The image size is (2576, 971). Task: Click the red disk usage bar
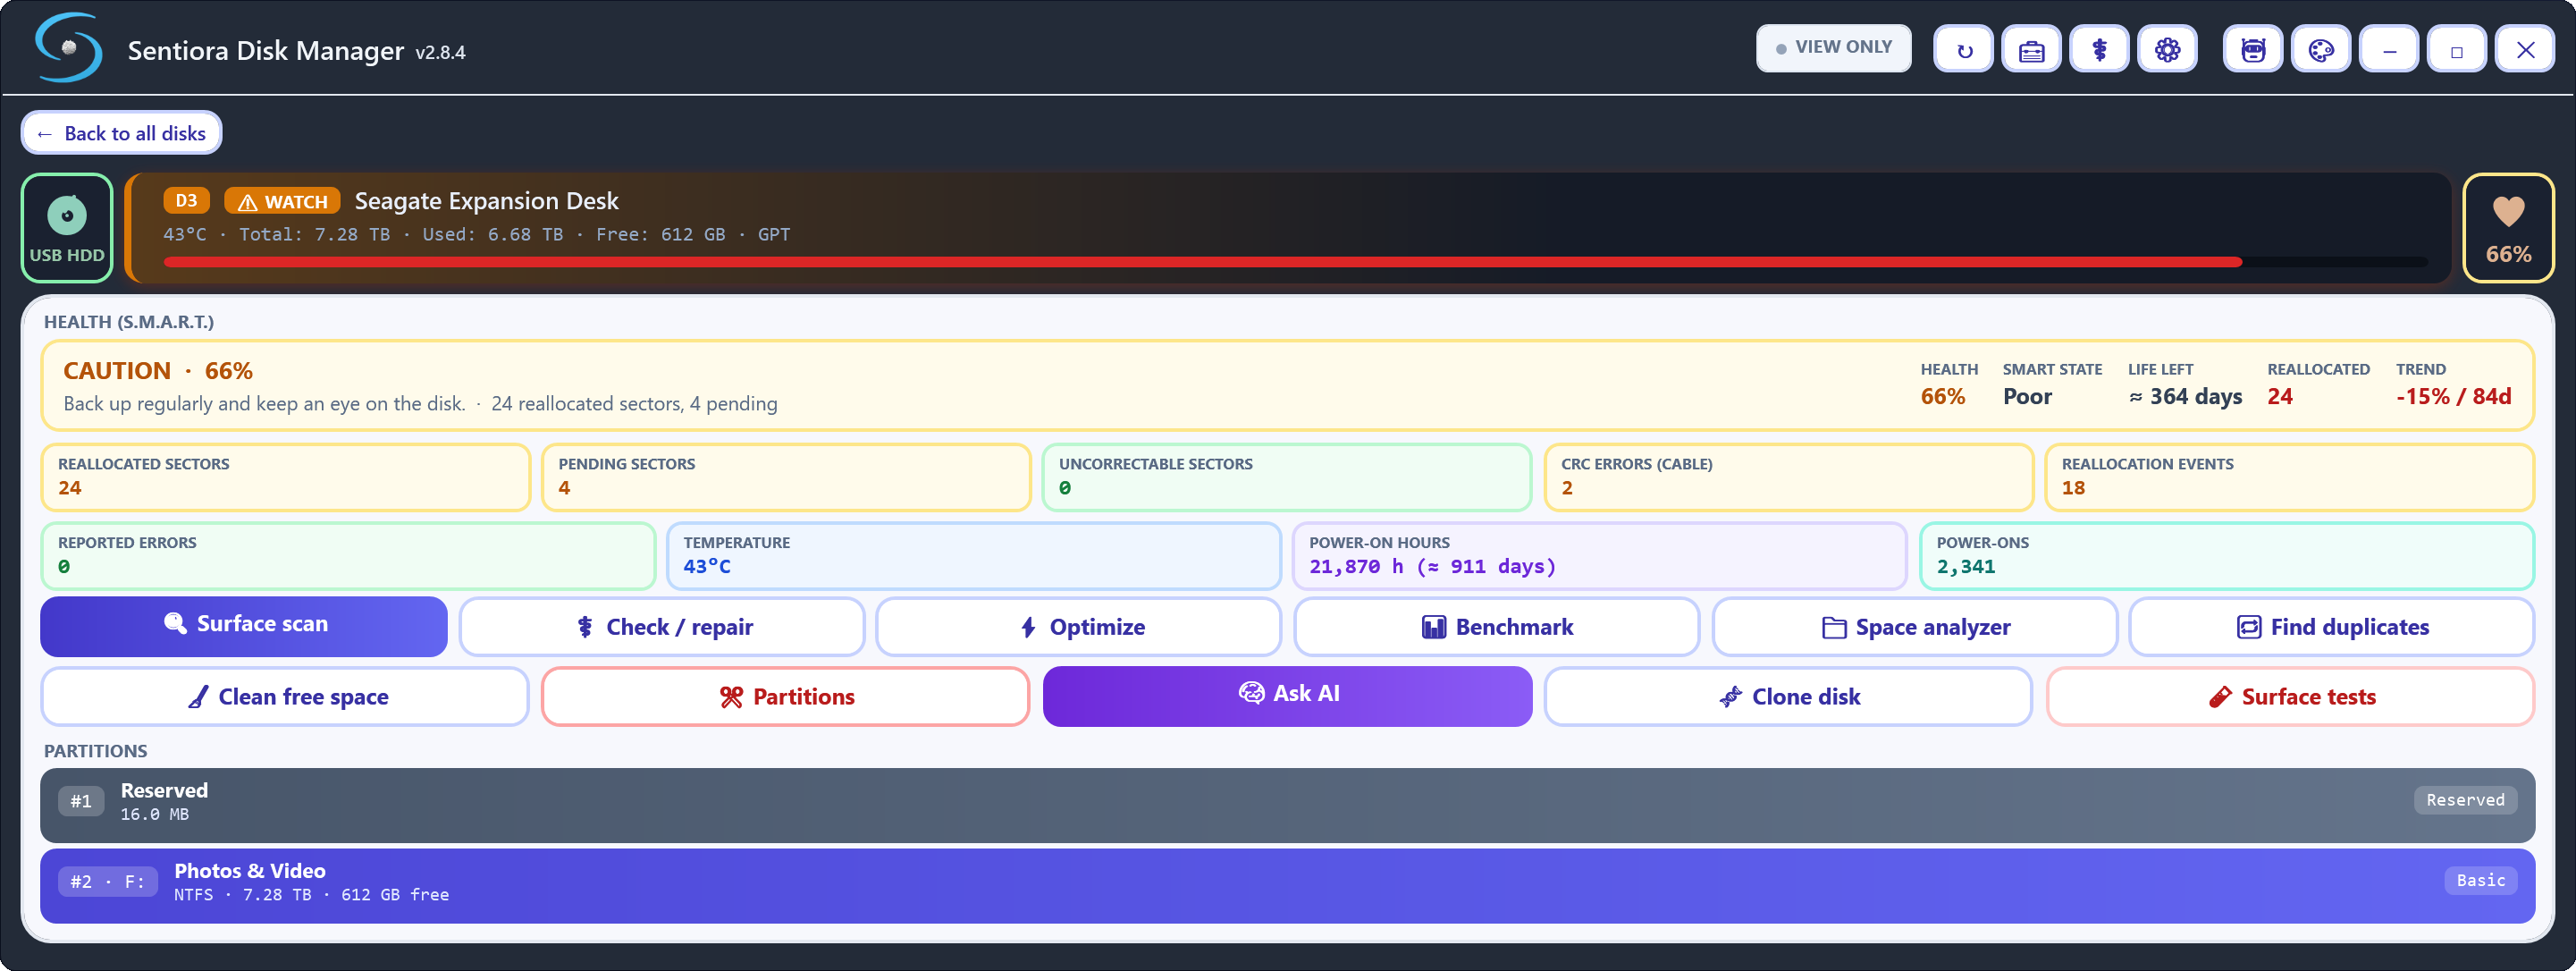tap(1296, 262)
